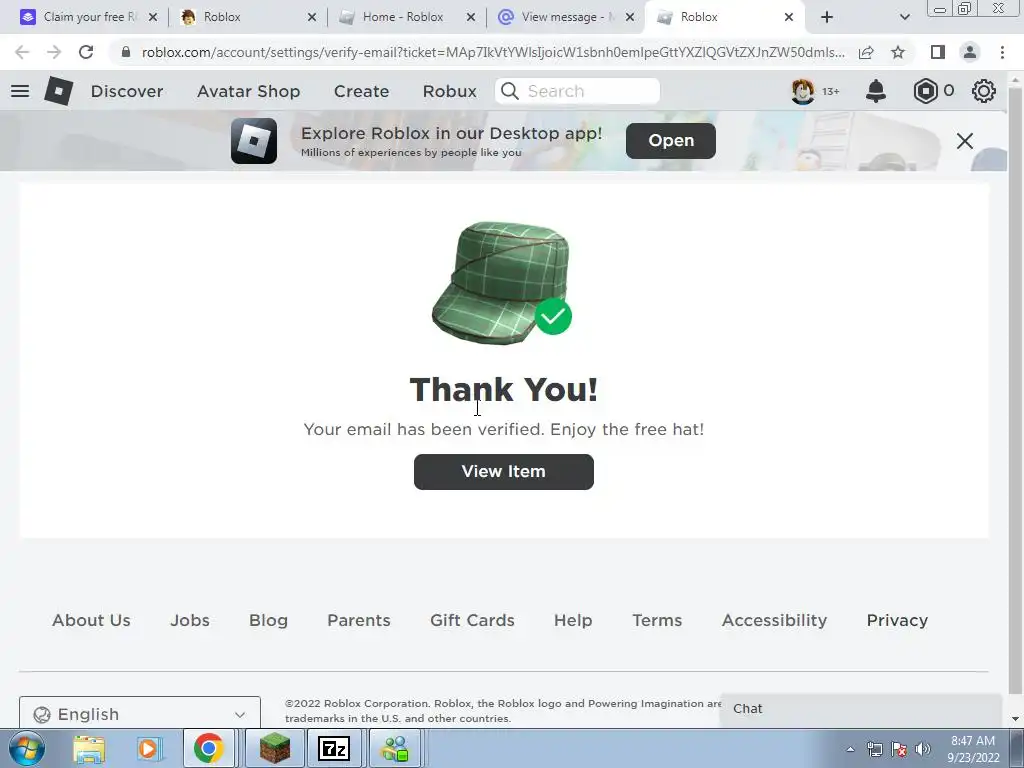Open the Chat panel
This screenshot has width=1024, height=768.
pos(861,709)
